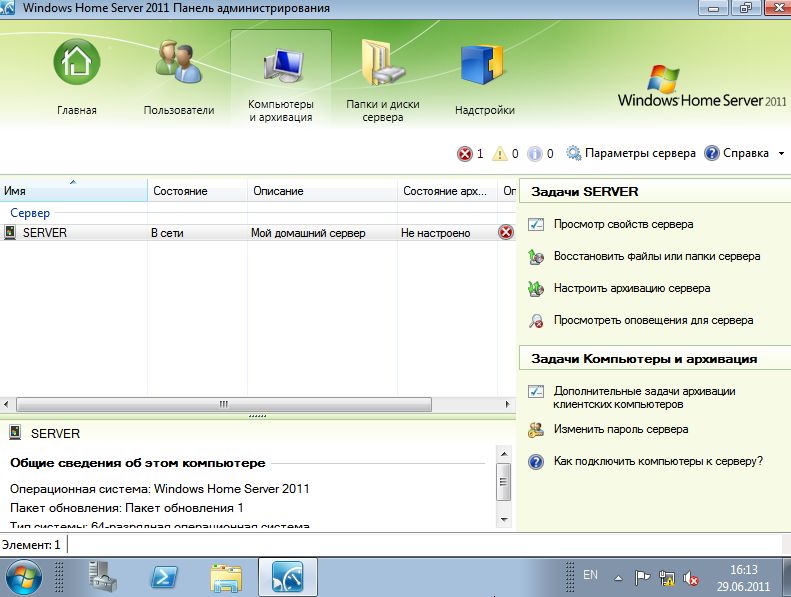This screenshot has height=597, width=791.
Task: Click the Изменить пароль сервера key icon
Action: pos(536,429)
